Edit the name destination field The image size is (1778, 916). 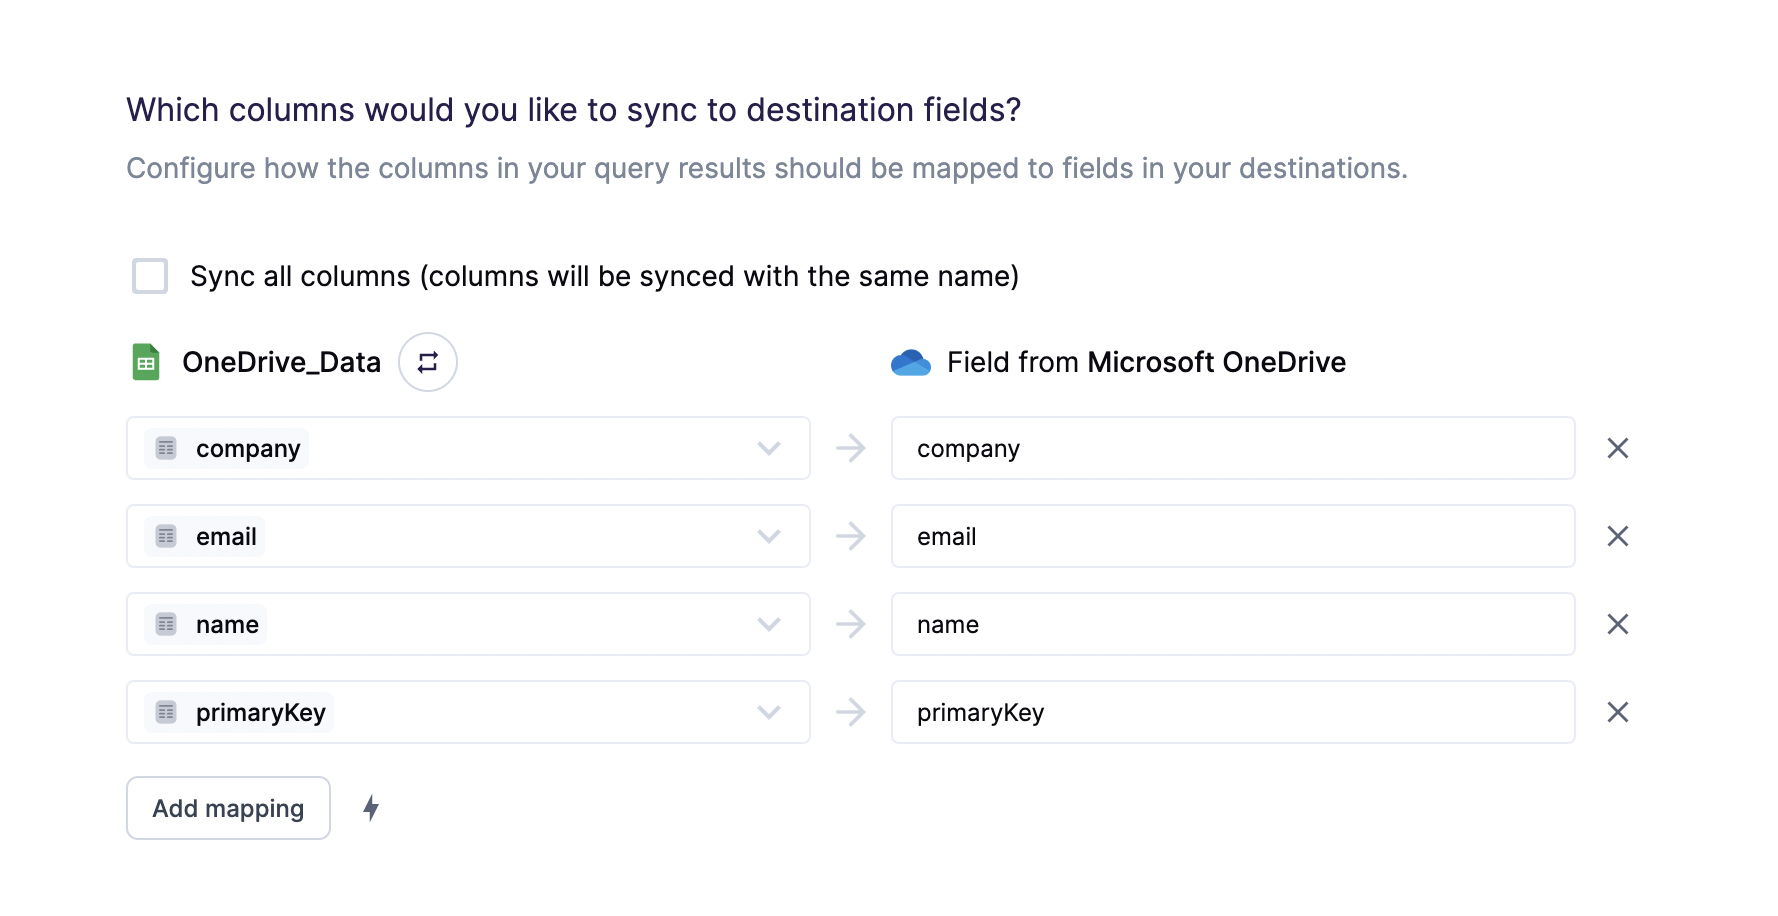tap(1233, 624)
